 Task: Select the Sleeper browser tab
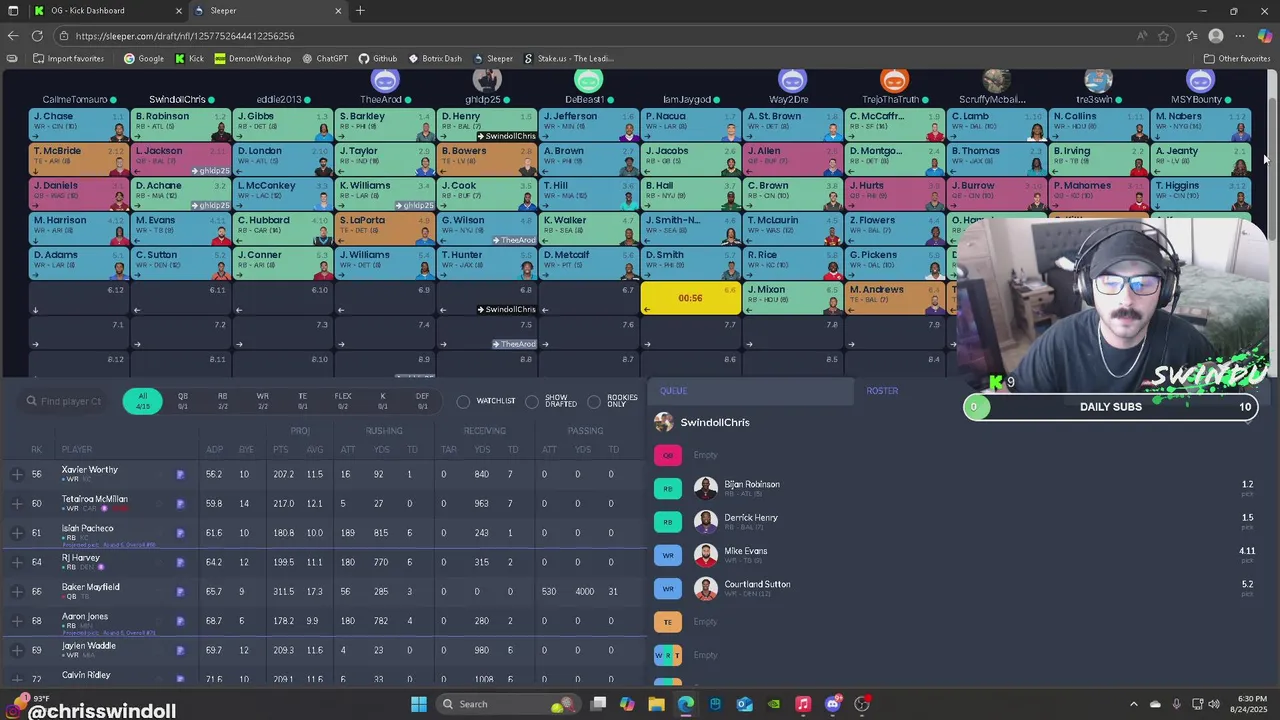point(268,11)
